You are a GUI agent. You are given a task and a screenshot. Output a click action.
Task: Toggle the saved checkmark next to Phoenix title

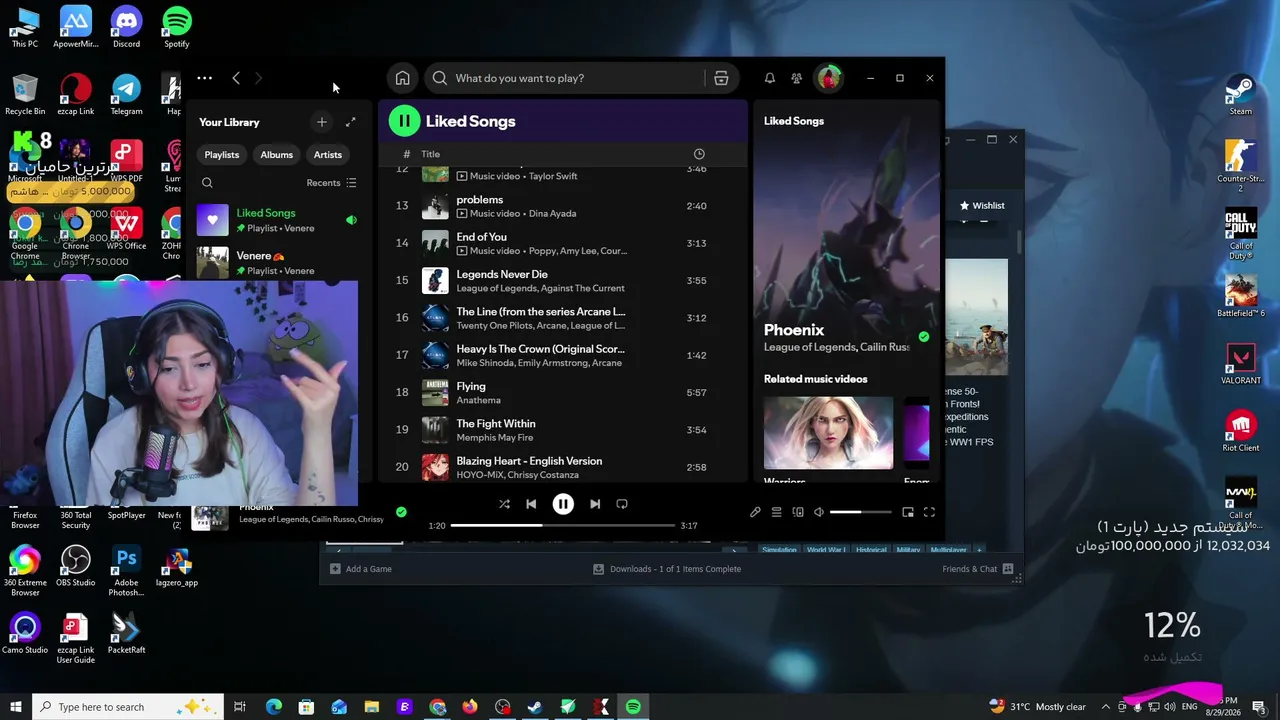(924, 337)
